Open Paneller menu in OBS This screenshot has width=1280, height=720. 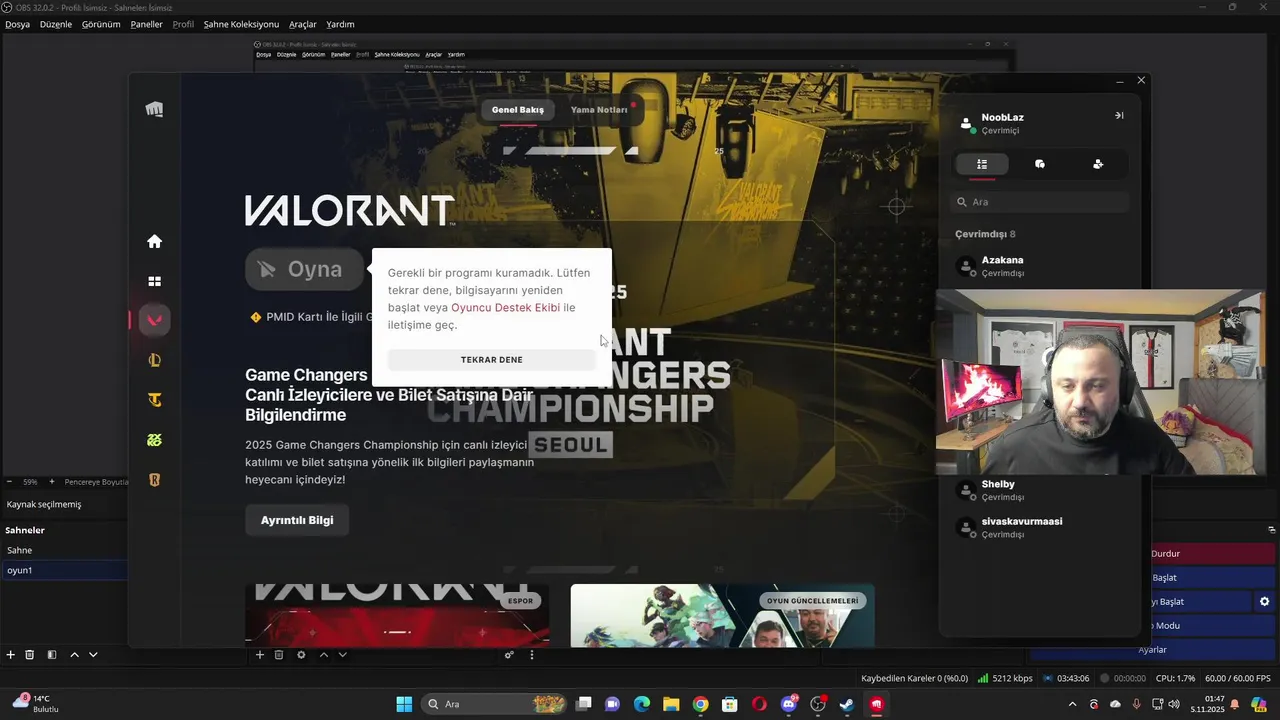point(147,24)
